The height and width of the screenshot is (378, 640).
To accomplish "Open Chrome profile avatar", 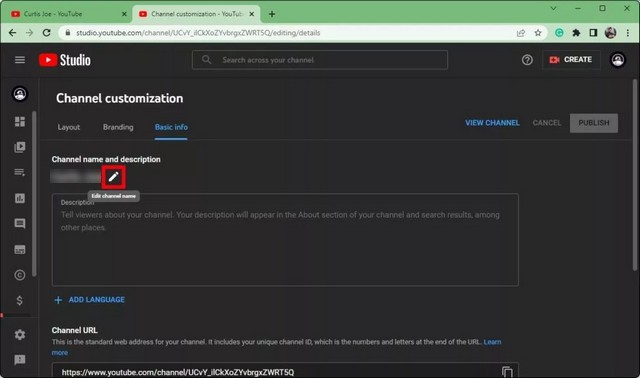I will tap(611, 33).
